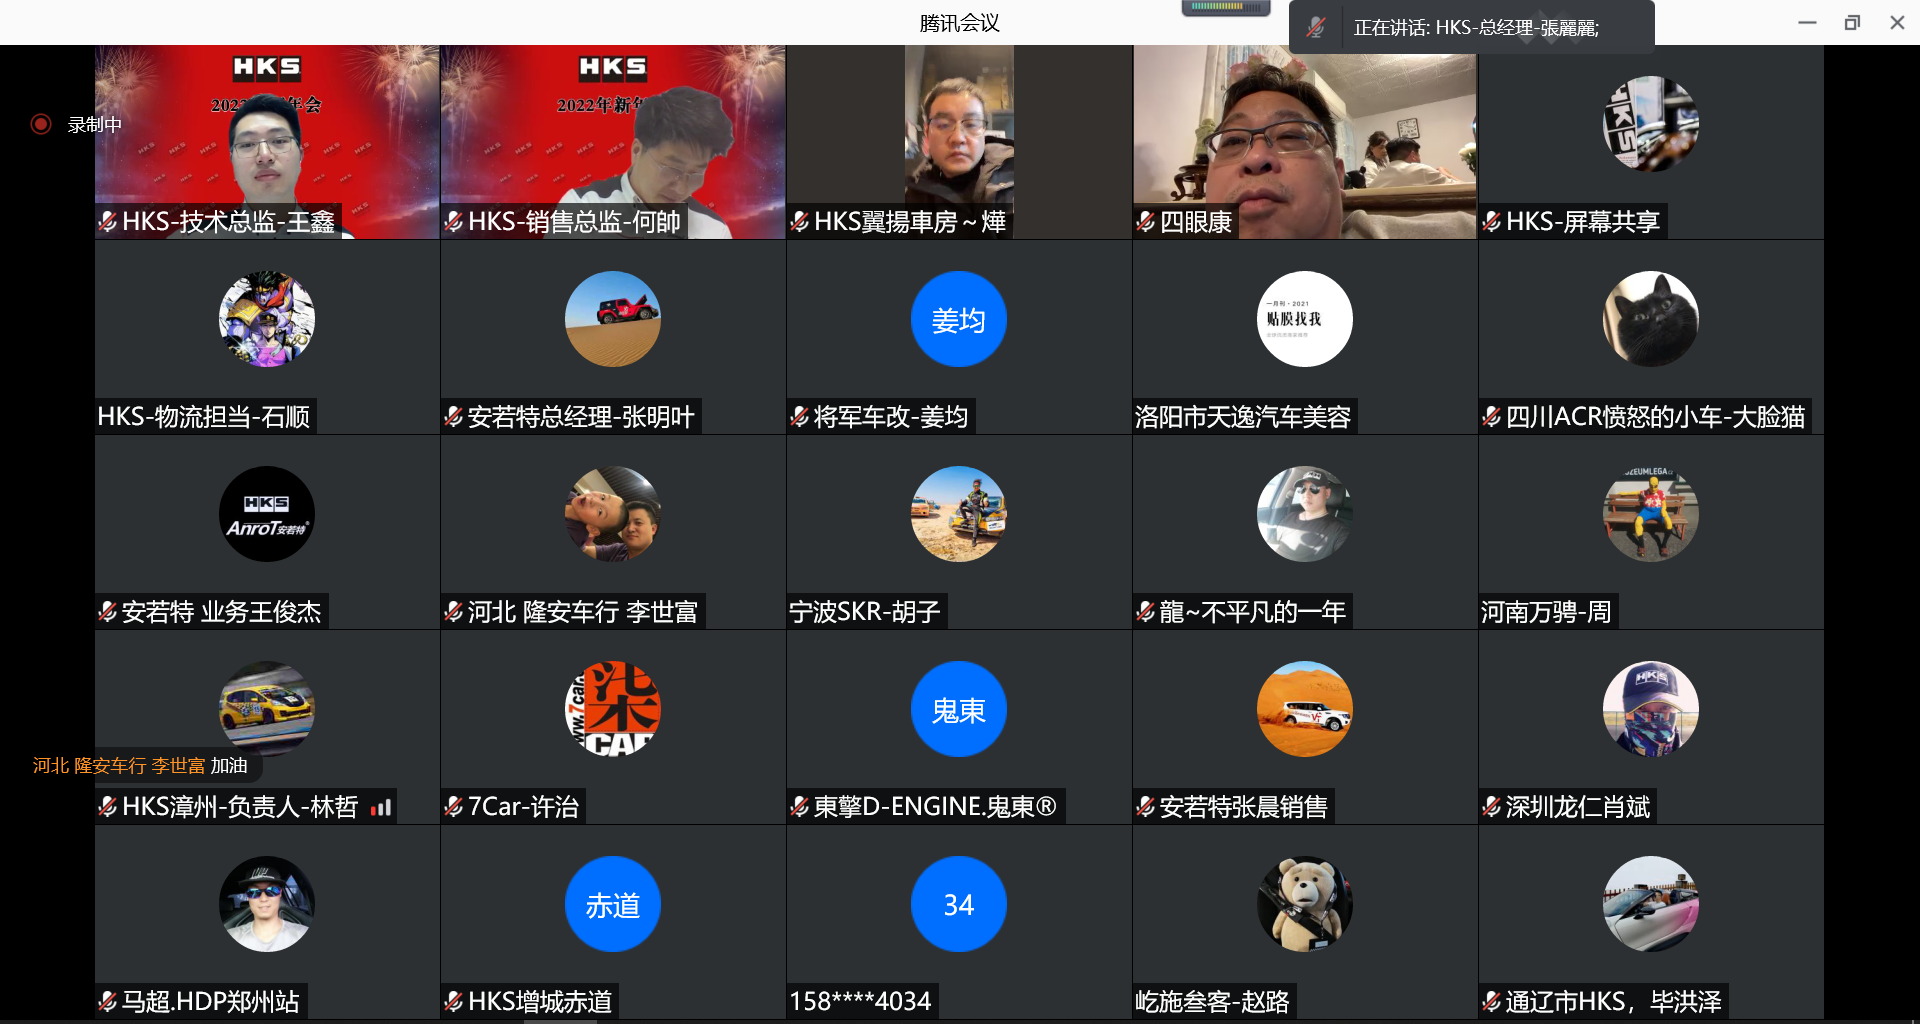The image size is (1920, 1024).
Task: Click the 鬼東 blue avatar circle
Action: 958,709
